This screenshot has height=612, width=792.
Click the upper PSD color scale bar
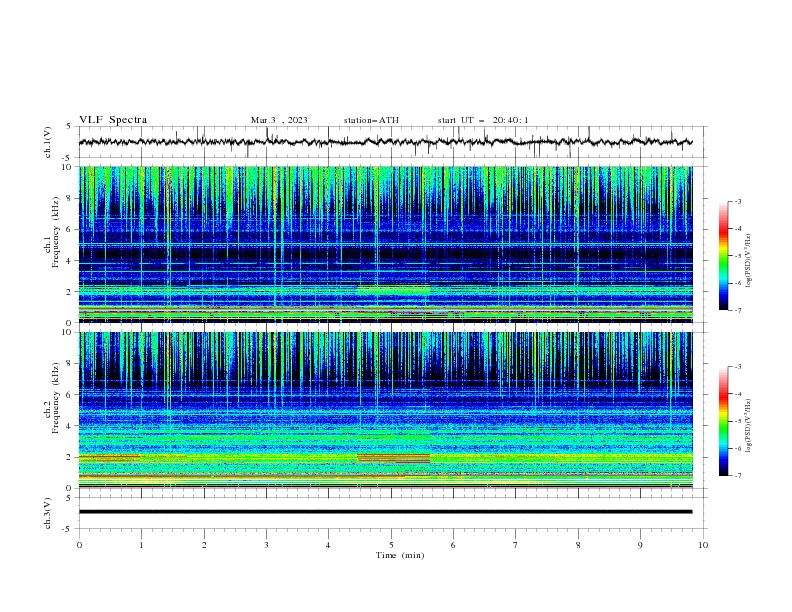coord(723,256)
